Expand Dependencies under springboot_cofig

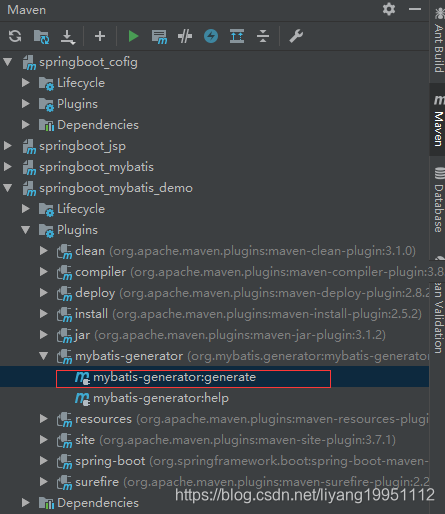point(26,125)
